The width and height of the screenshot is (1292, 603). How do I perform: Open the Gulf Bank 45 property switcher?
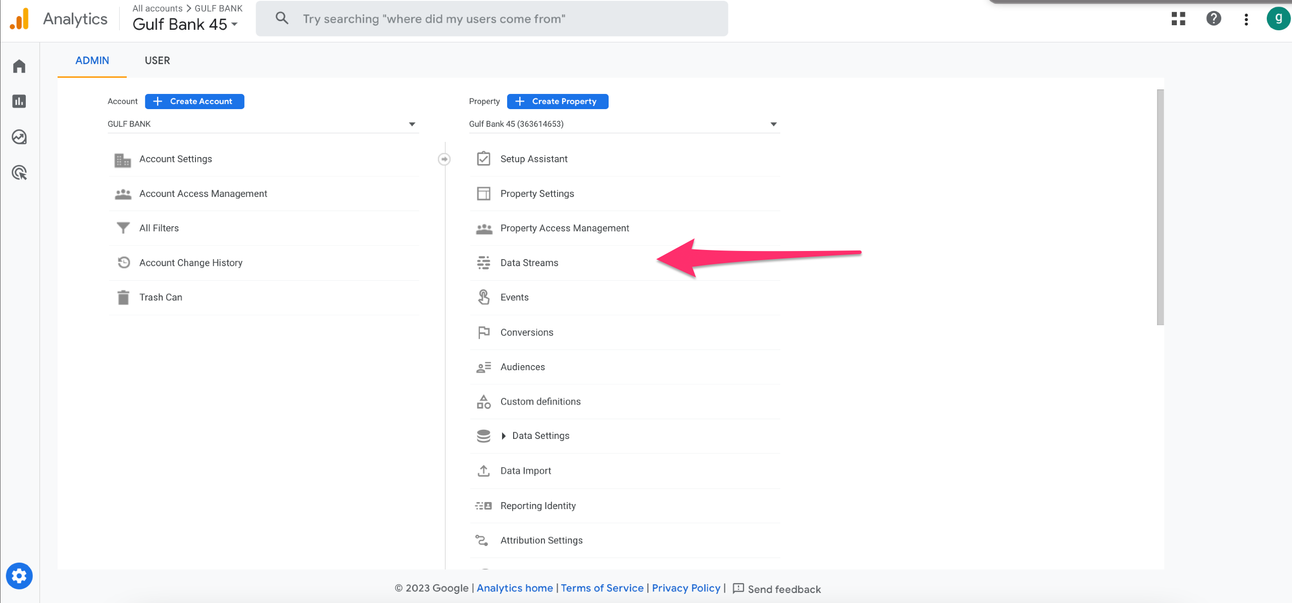[x=185, y=25]
